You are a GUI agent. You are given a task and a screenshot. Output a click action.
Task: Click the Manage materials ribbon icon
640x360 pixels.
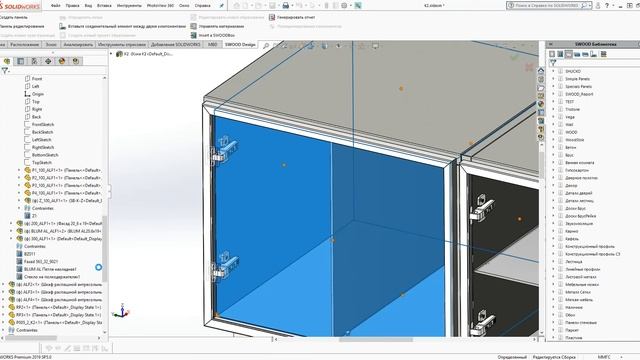(x=193, y=26)
